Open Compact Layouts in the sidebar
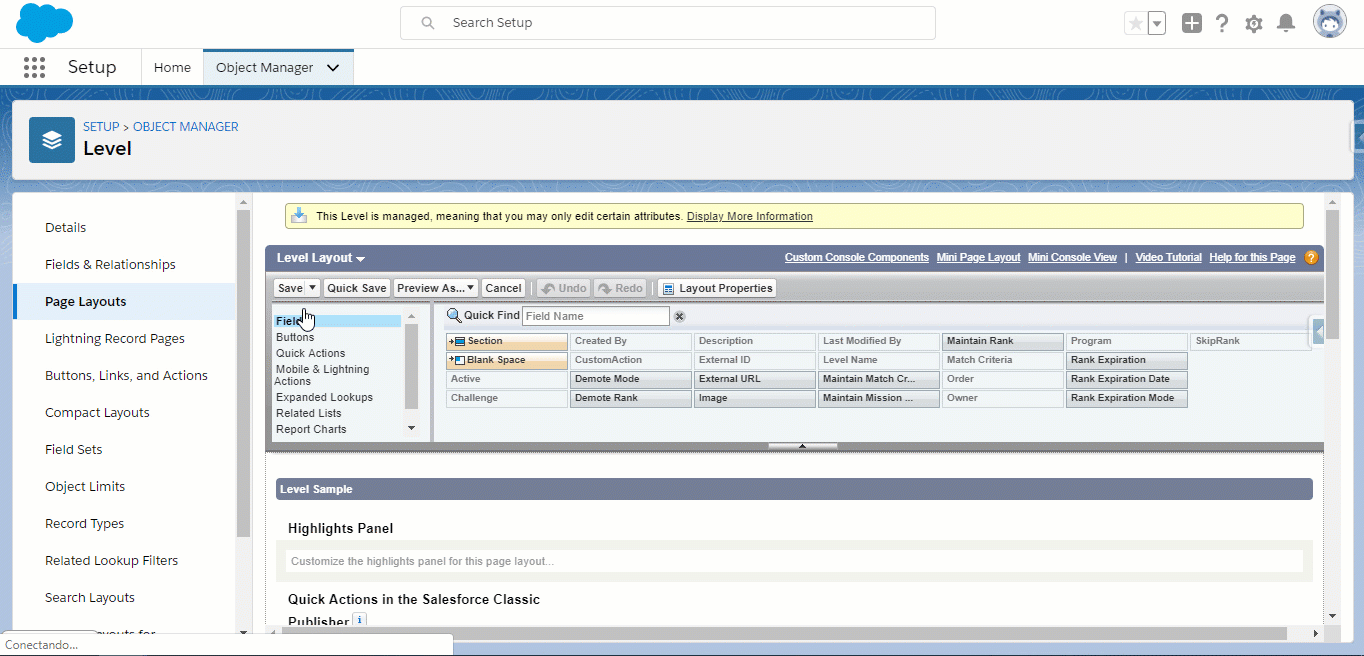This screenshot has width=1364, height=656. pyautogui.click(x=97, y=412)
